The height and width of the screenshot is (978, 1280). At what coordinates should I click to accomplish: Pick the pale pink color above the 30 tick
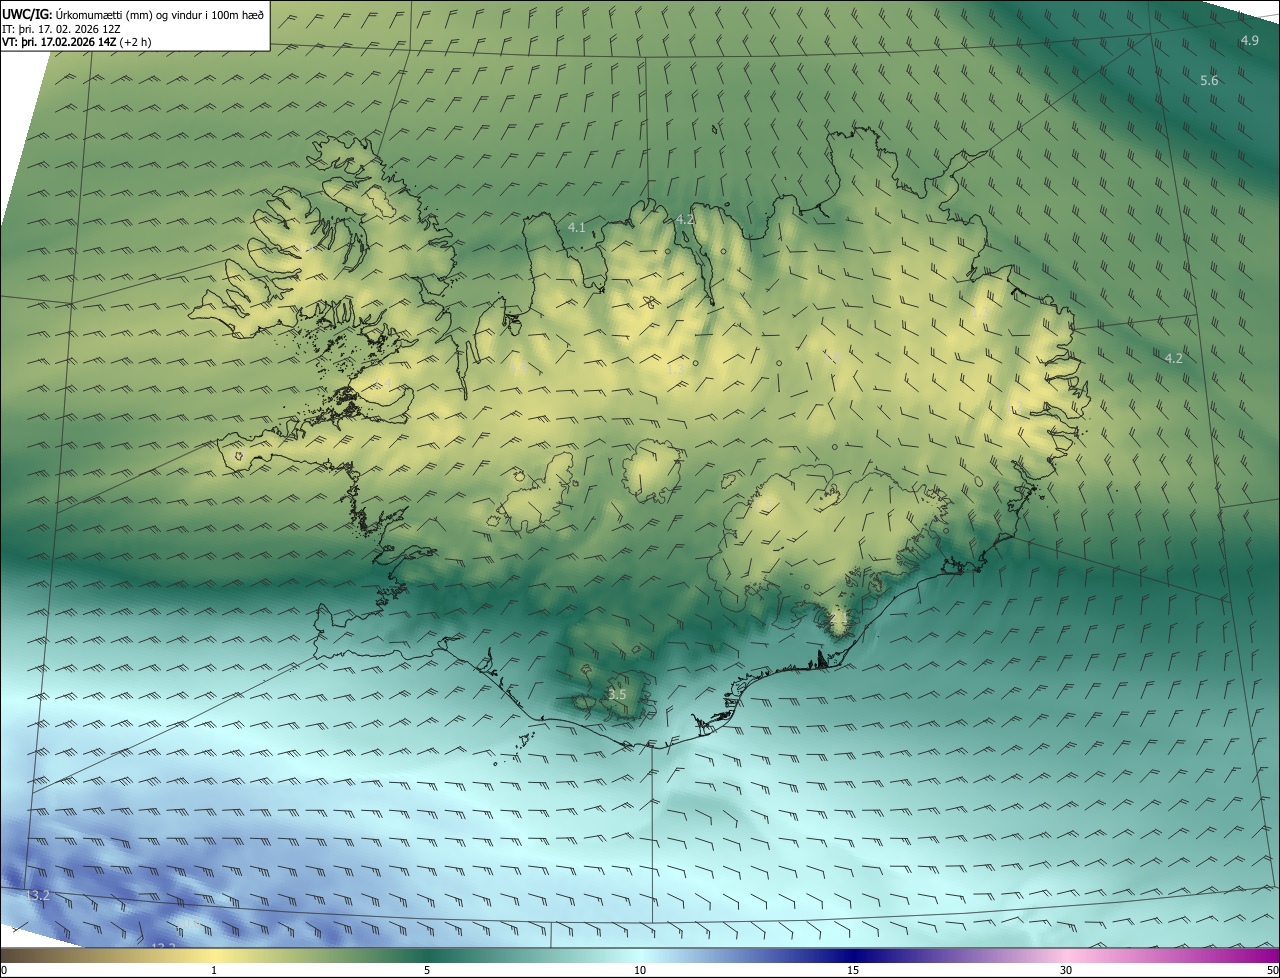(1066, 955)
